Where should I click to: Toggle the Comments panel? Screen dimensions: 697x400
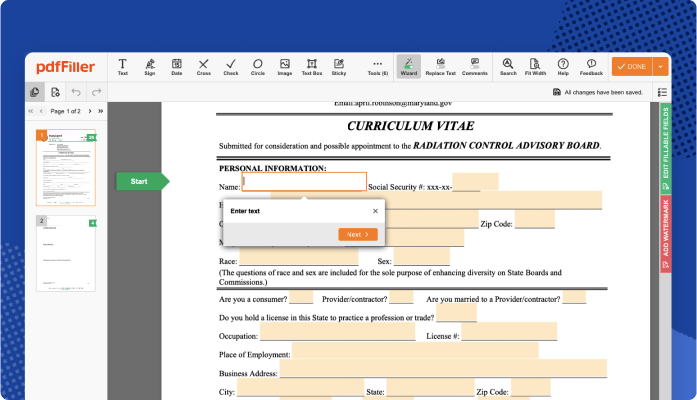tap(475, 67)
